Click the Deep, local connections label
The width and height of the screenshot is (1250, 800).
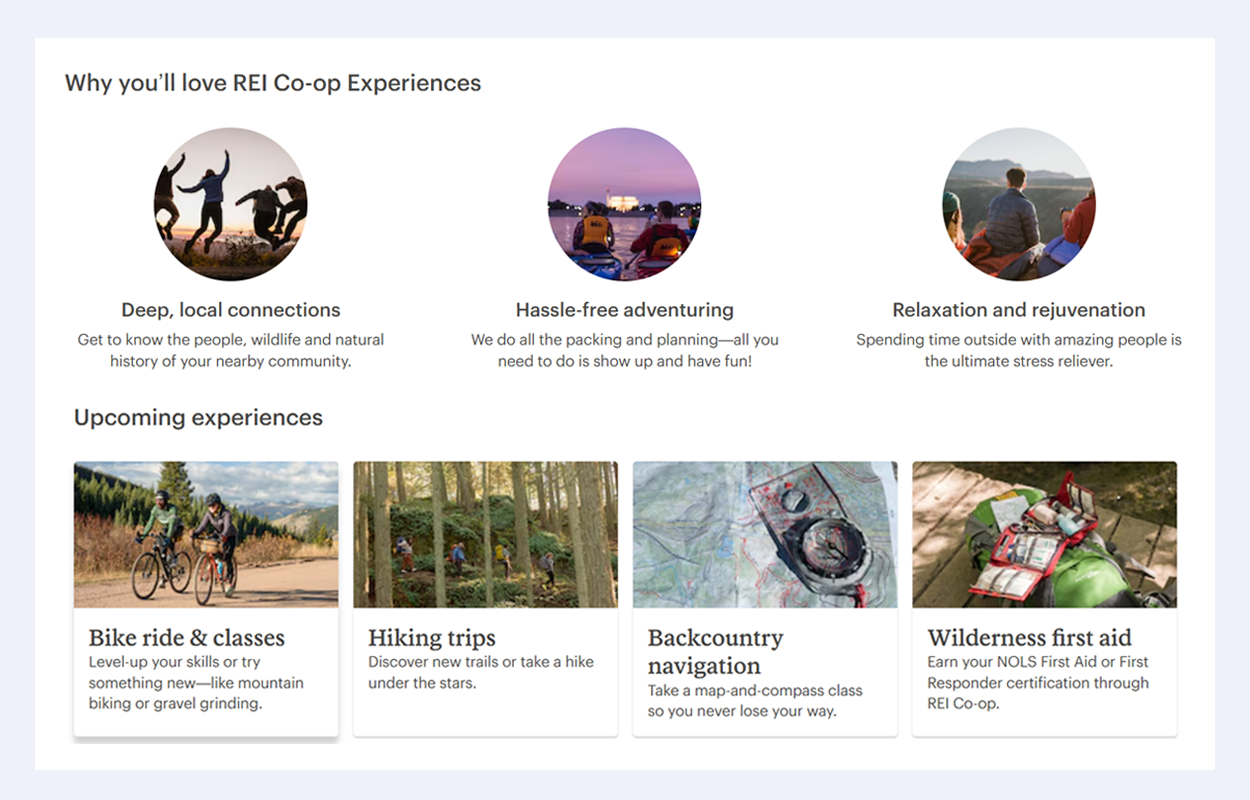[230, 310]
